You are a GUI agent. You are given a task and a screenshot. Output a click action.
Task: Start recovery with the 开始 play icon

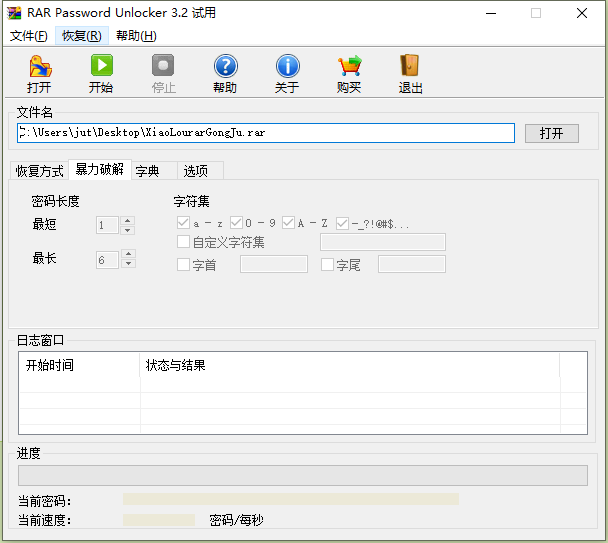tap(102, 65)
